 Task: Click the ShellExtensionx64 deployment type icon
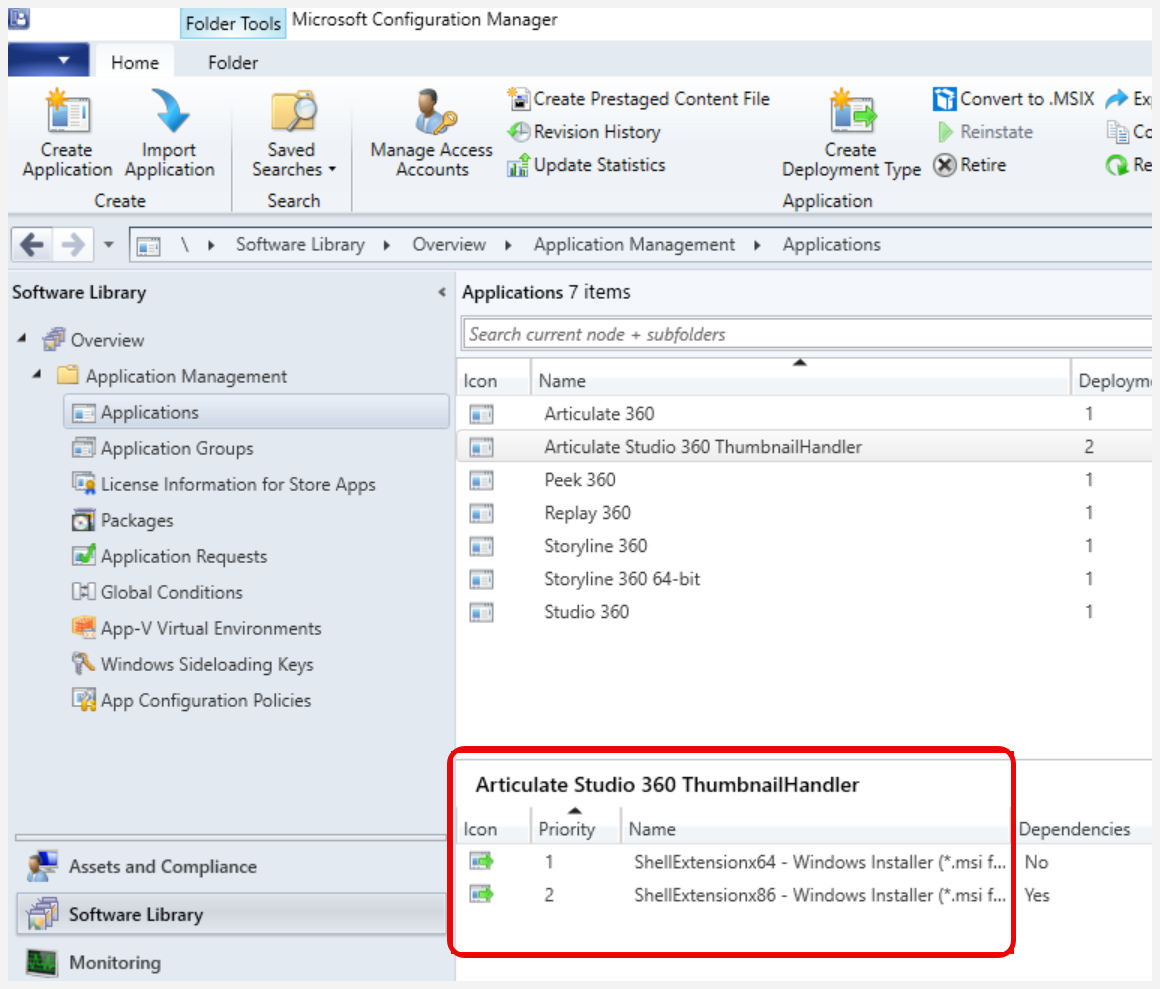[x=482, y=862]
